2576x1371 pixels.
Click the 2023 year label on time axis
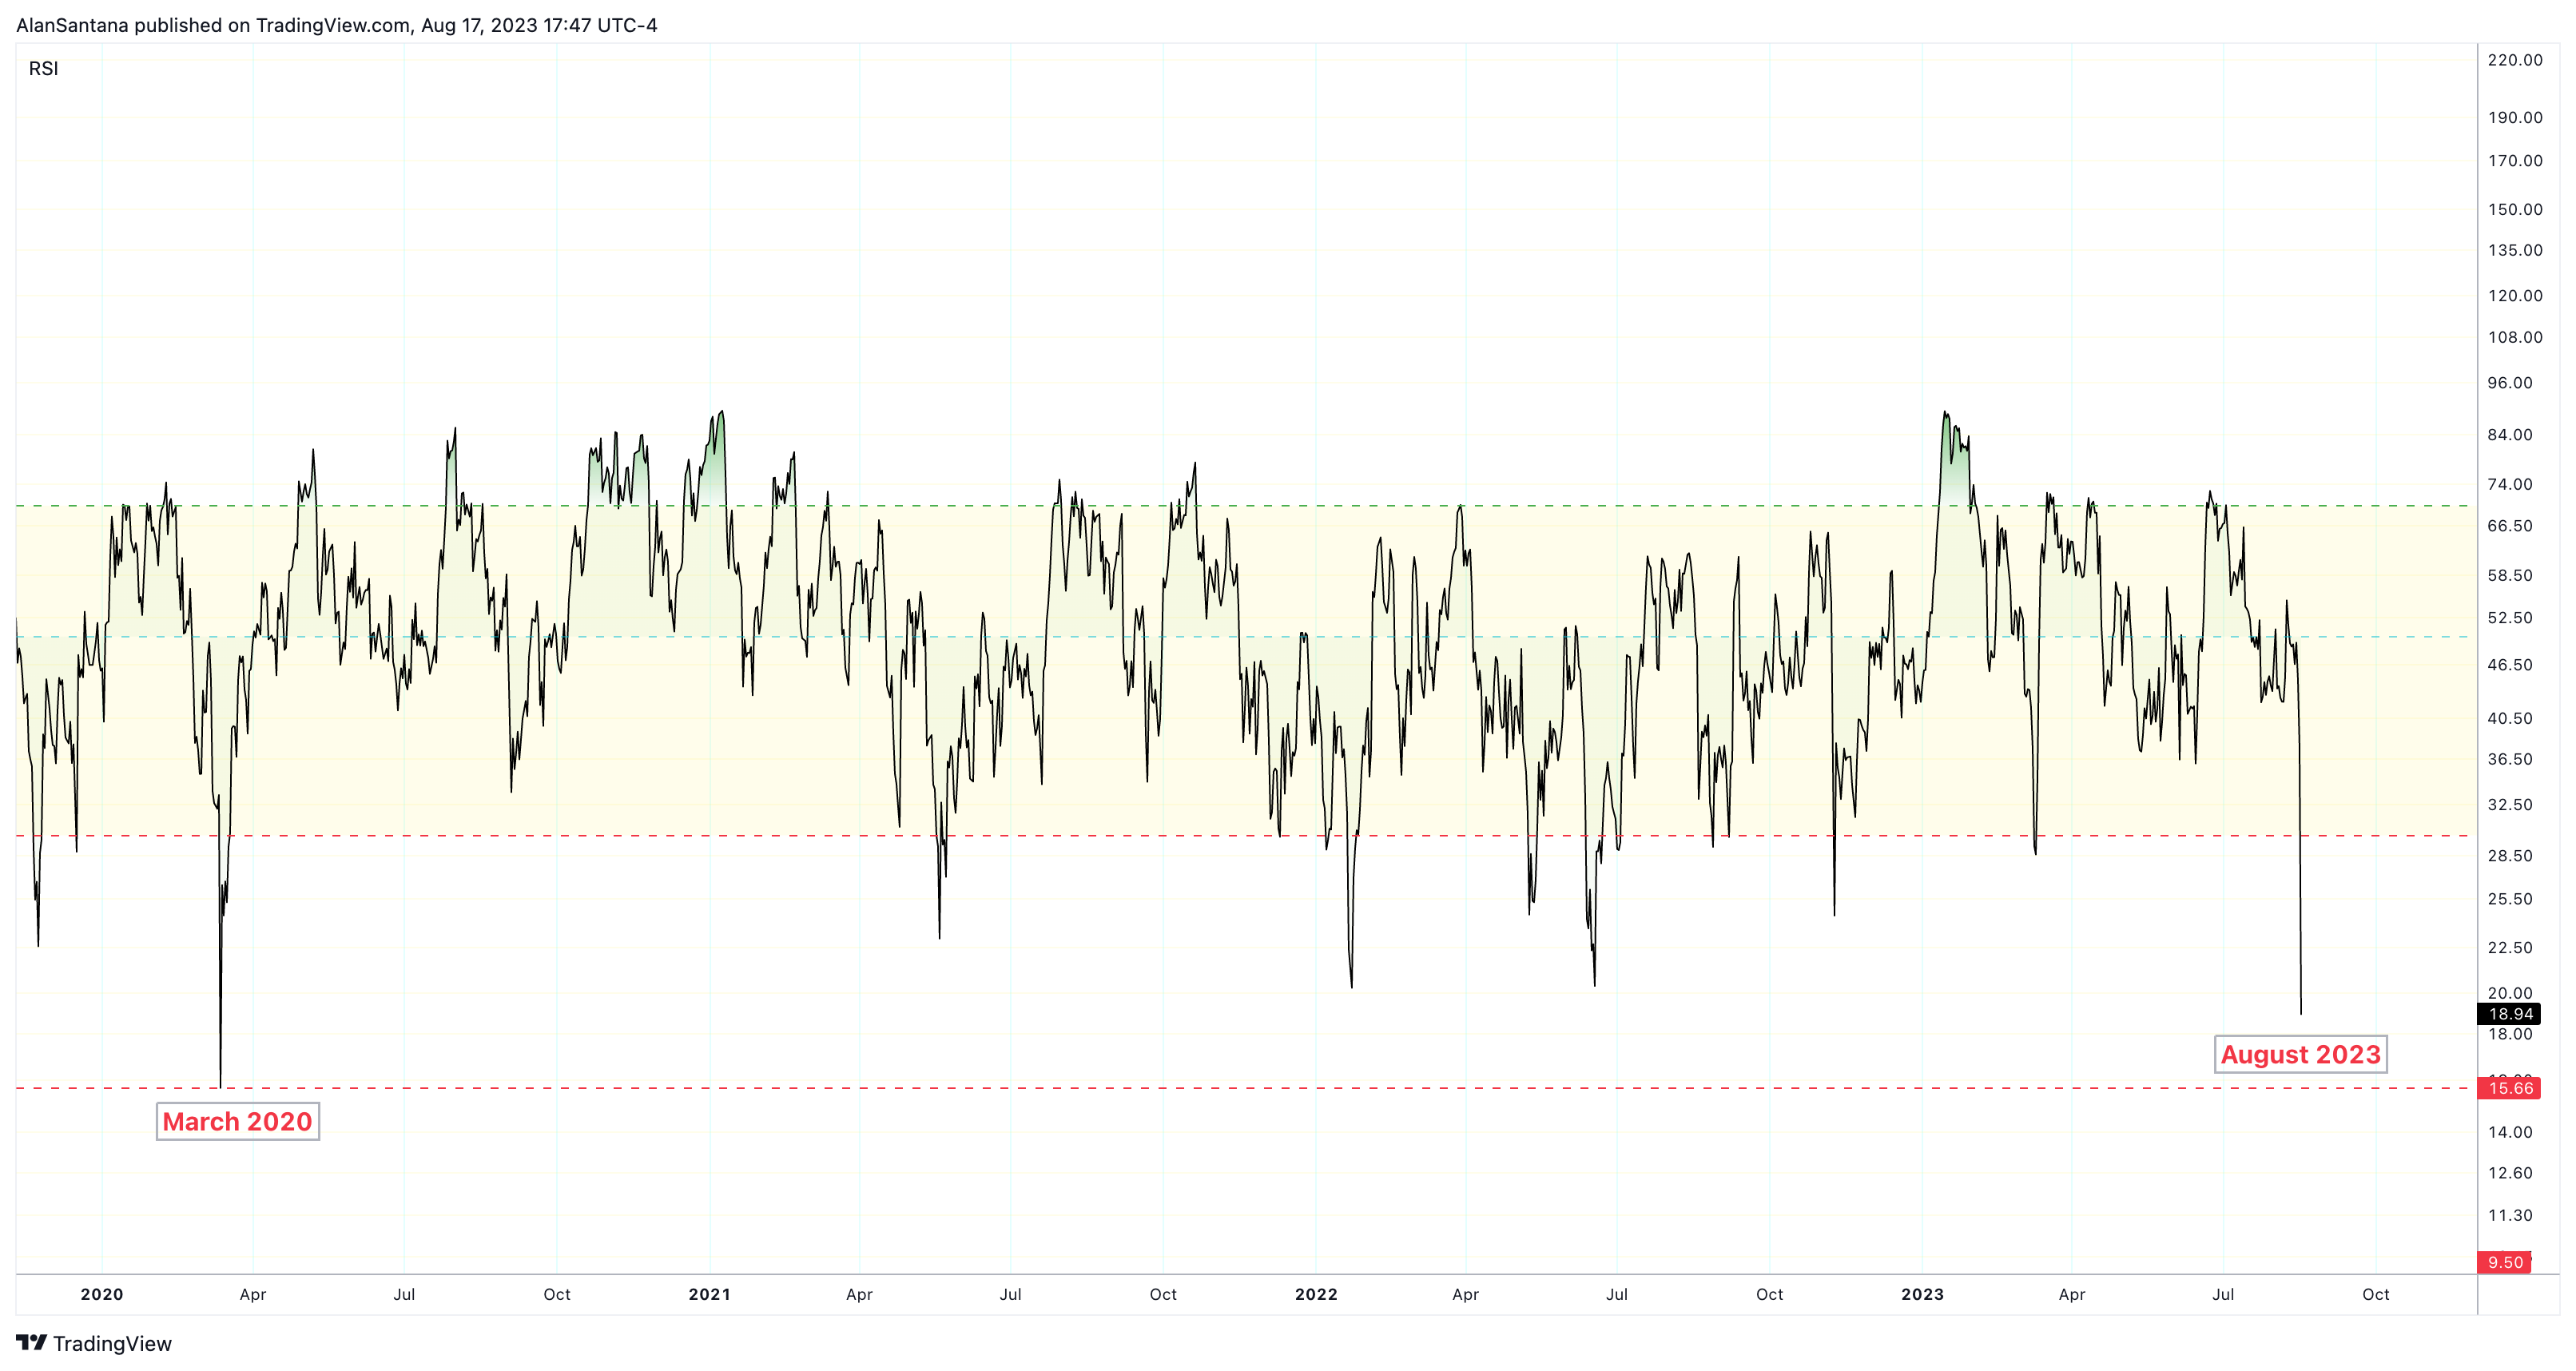pyautogui.click(x=1922, y=1294)
